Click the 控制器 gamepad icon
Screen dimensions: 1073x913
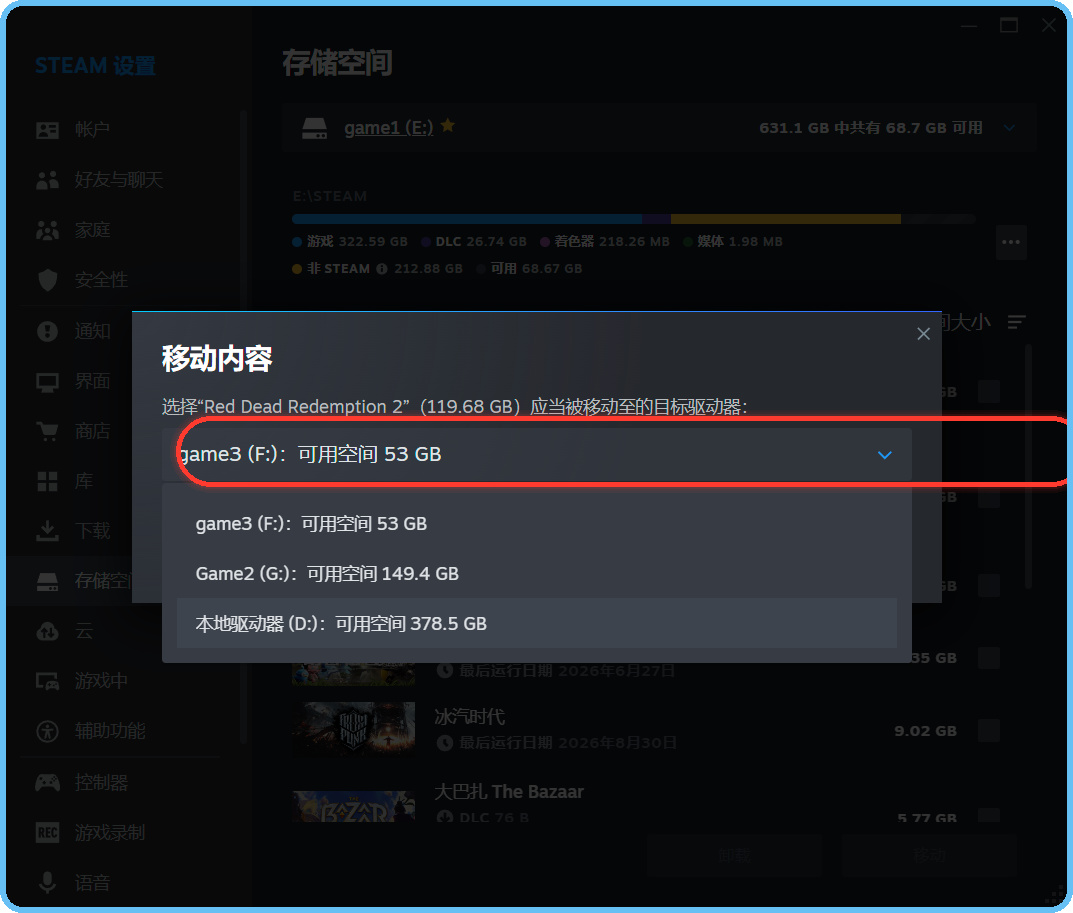47,782
